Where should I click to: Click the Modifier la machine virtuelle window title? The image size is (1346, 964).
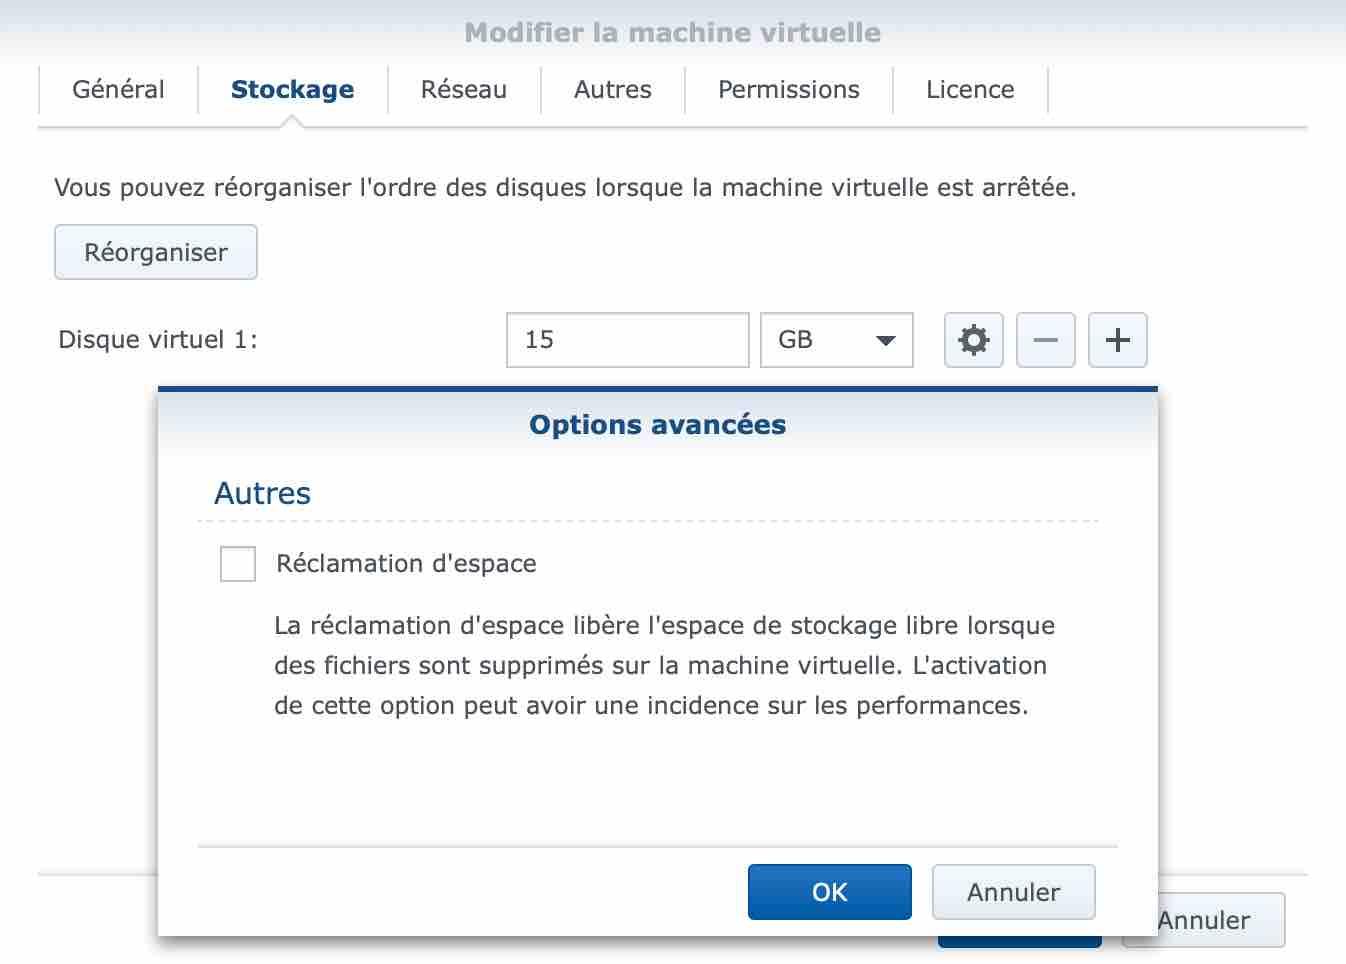click(x=672, y=33)
